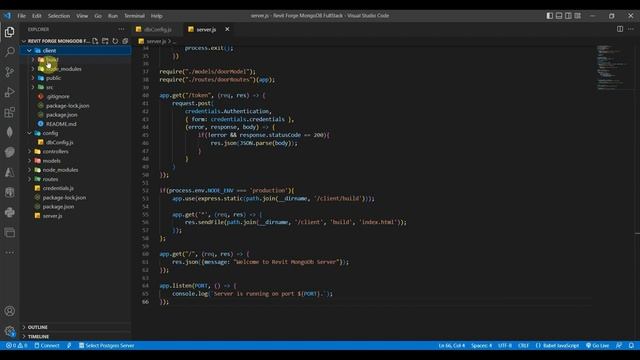Open the View menu

(x=82, y=16)
